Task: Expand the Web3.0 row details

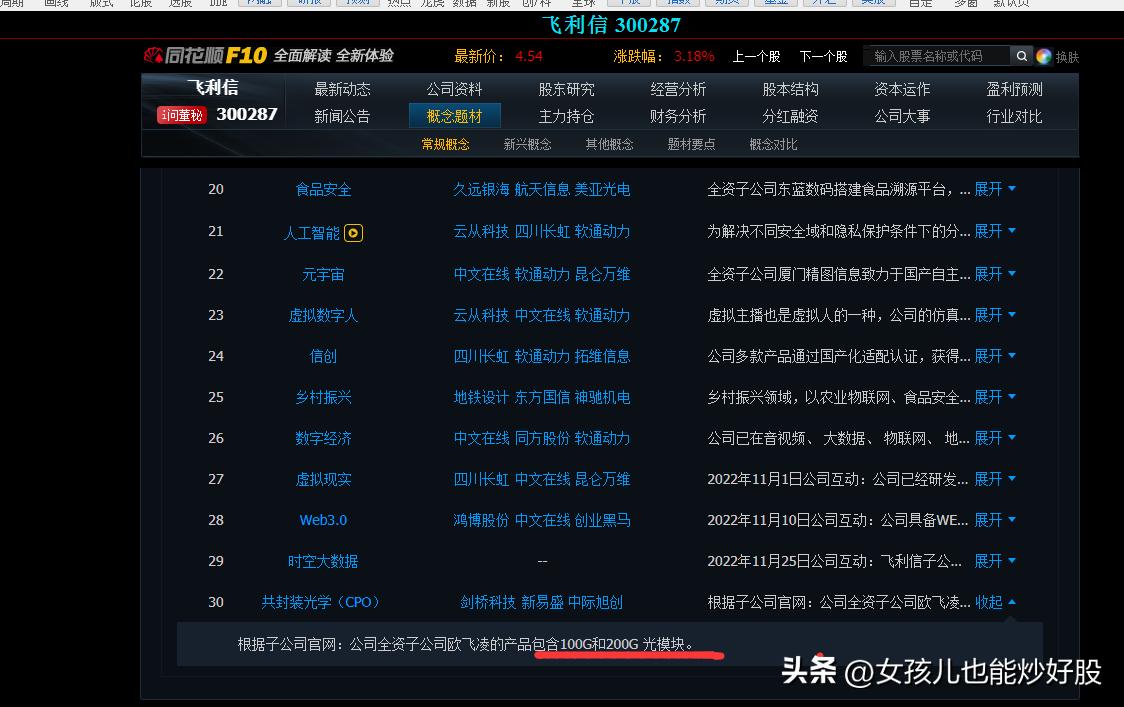Action: (995, 519)
